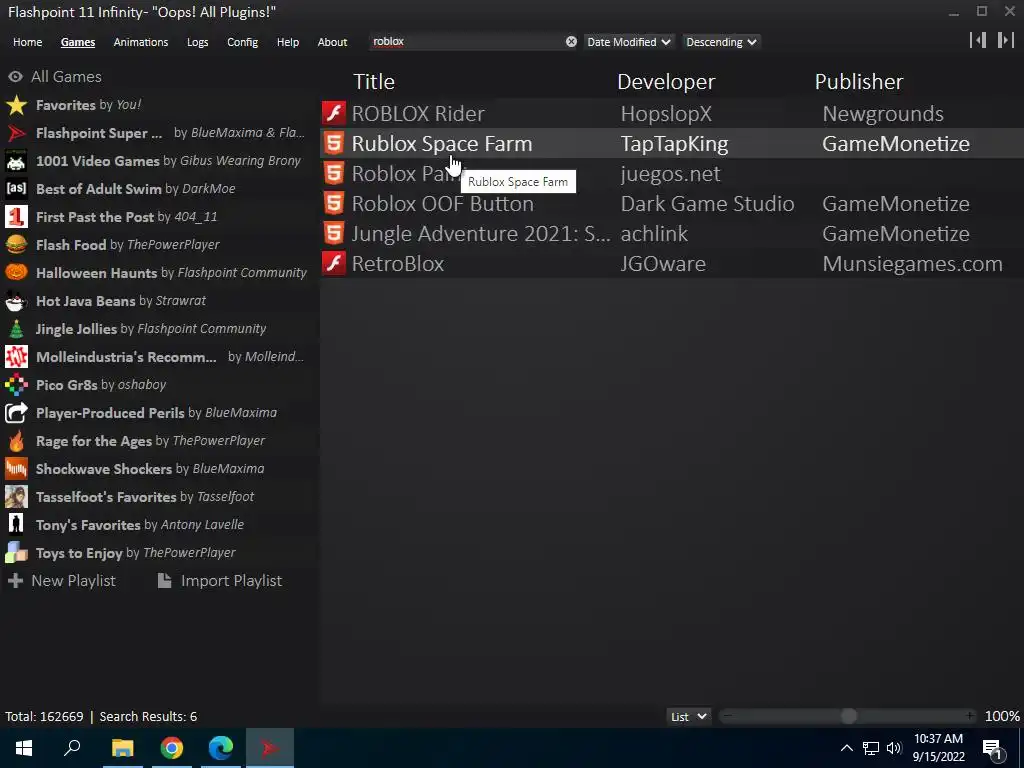Open the Date Modified sort dropdown
Screen dimensions: 1024x768
point(628,42)
